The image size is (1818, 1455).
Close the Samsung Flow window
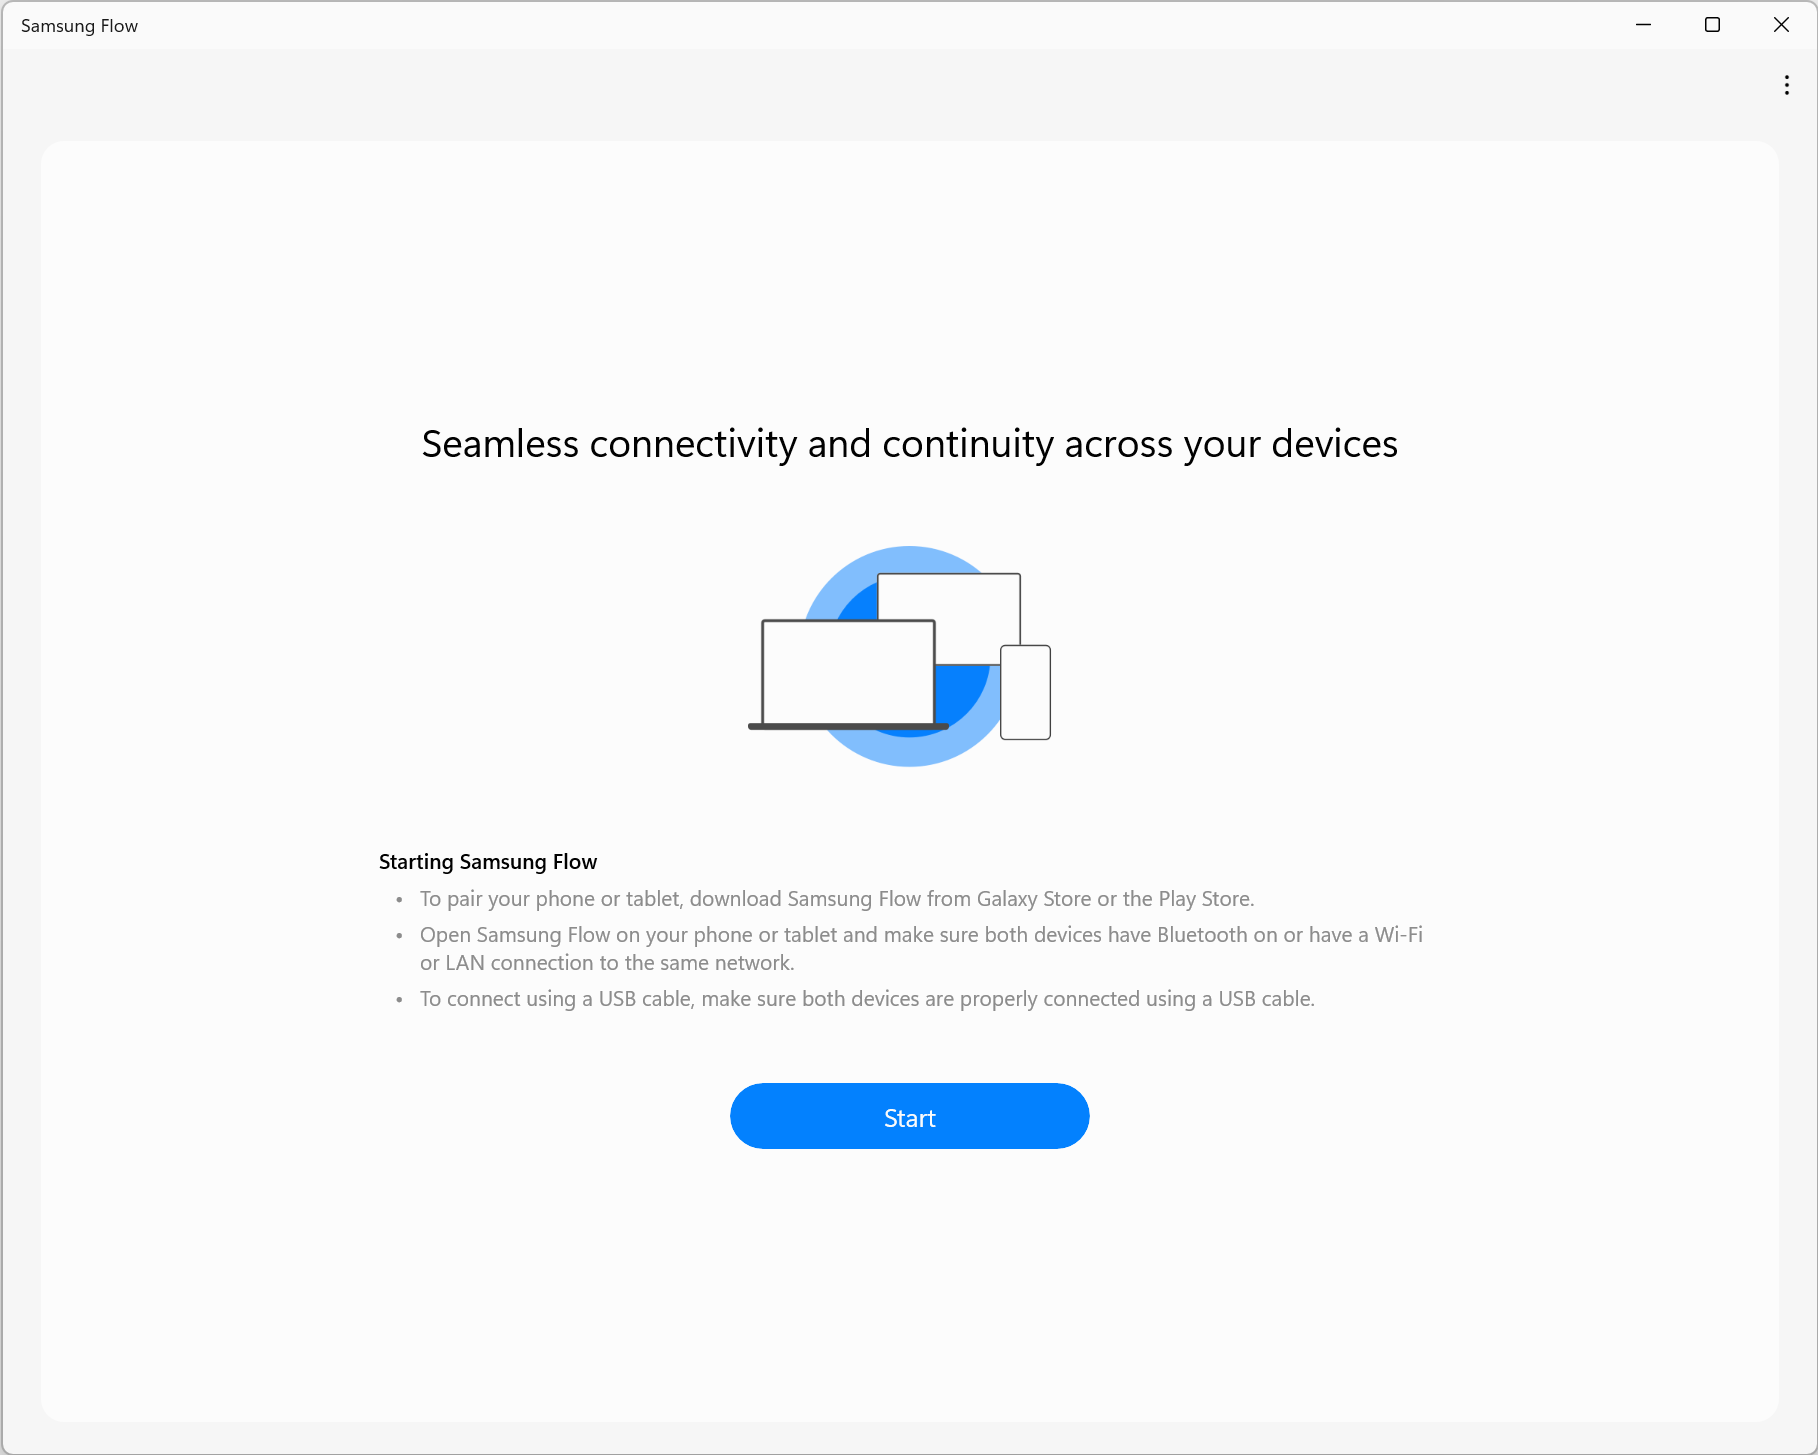click(x=1781, y=25)
